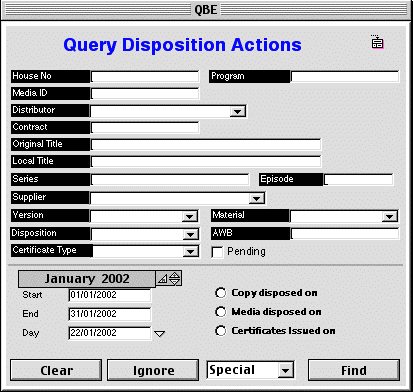Expand the Disposition dropdown

click(x=190, y=235)
